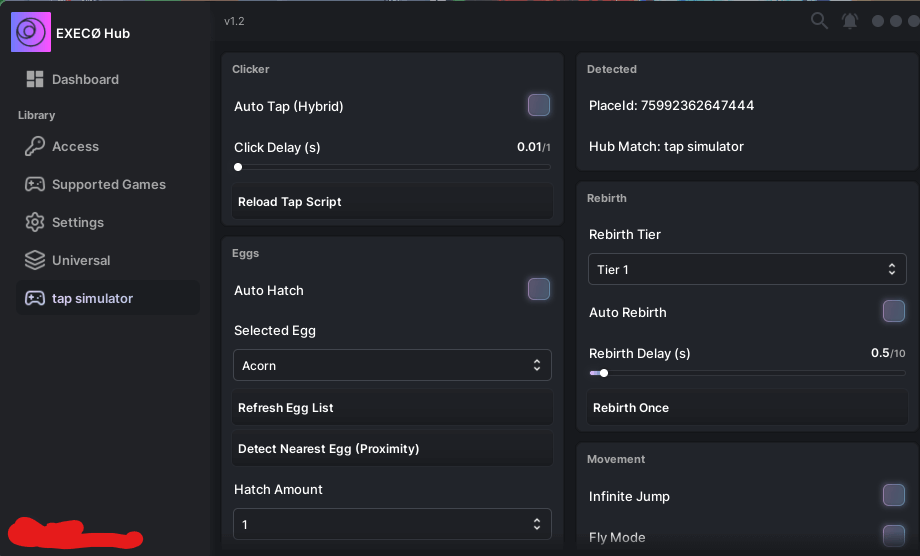Click the Clicker section heading
Image resolution: width=920 pixels, height=556 pixels.
(251, 69)
